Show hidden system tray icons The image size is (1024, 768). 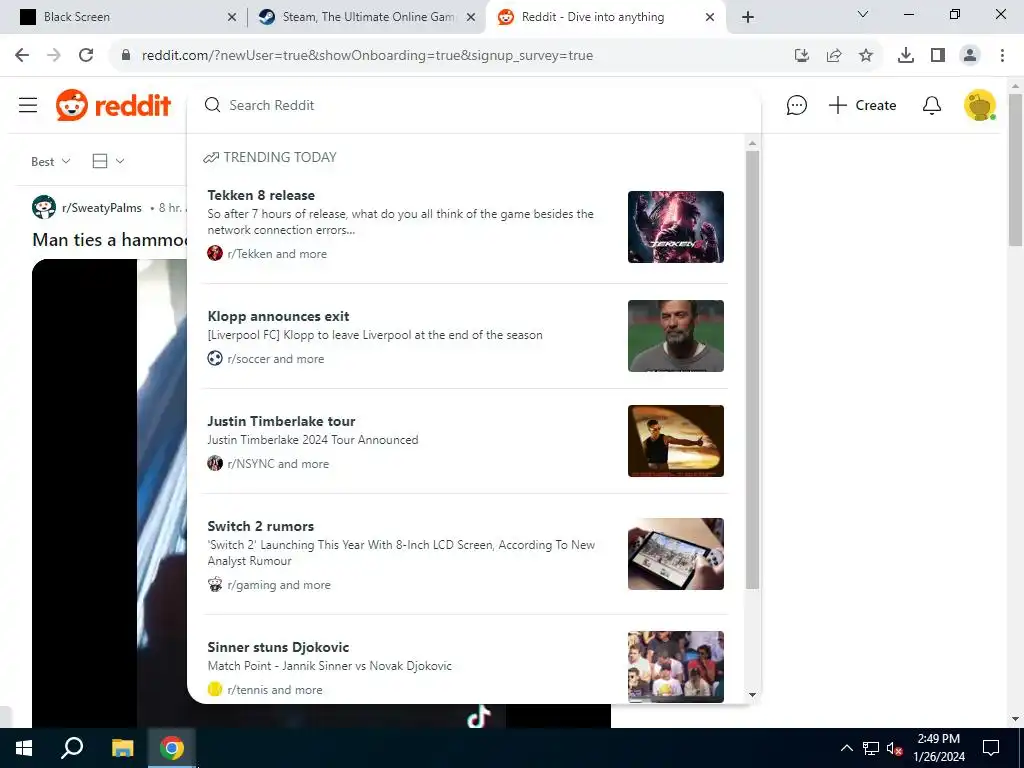point(846,748)
